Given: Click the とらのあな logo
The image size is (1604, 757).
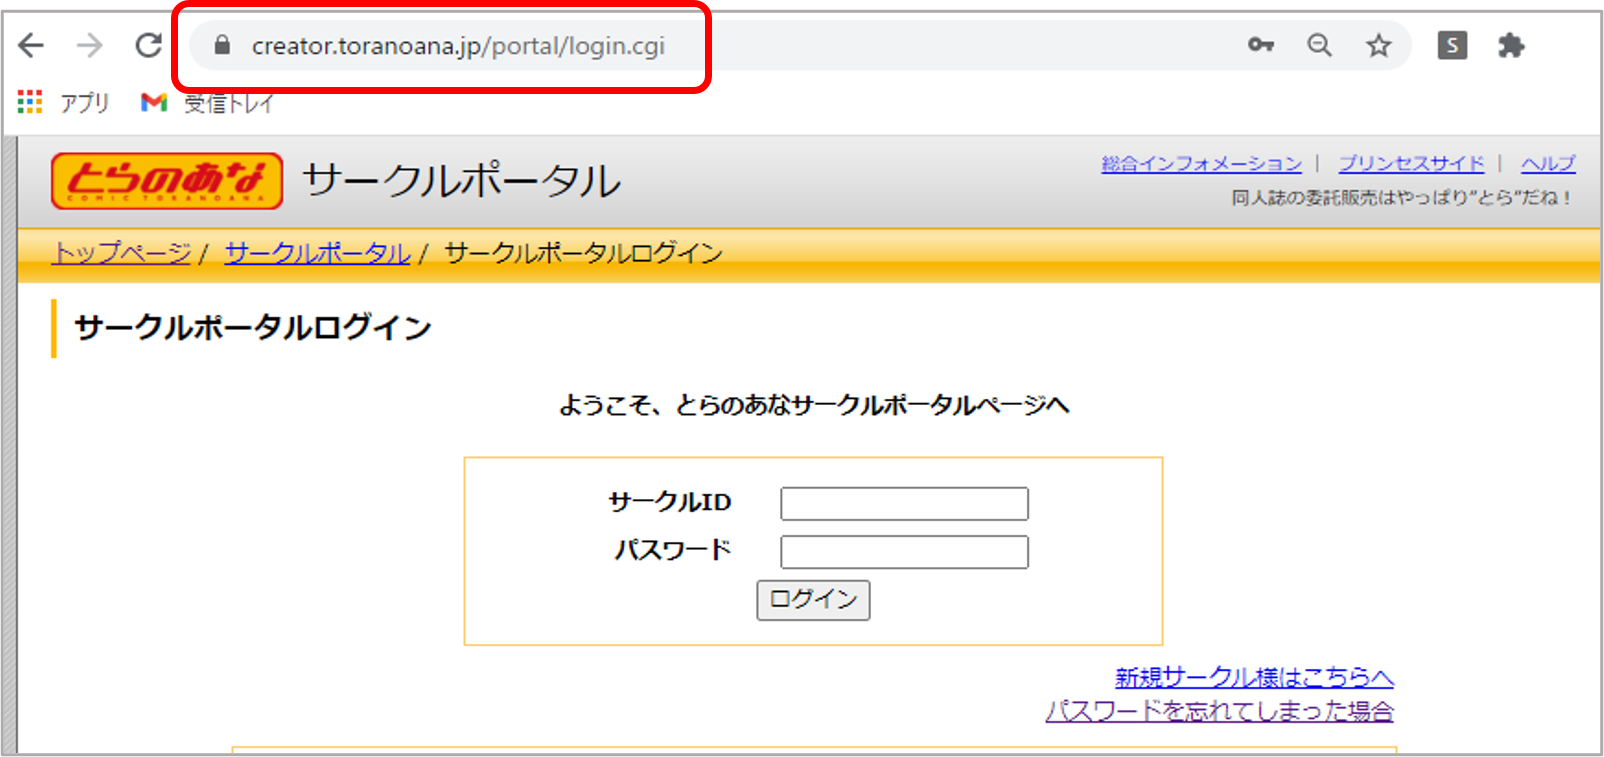Looking at the screenshot, I should tap(167, 181).
